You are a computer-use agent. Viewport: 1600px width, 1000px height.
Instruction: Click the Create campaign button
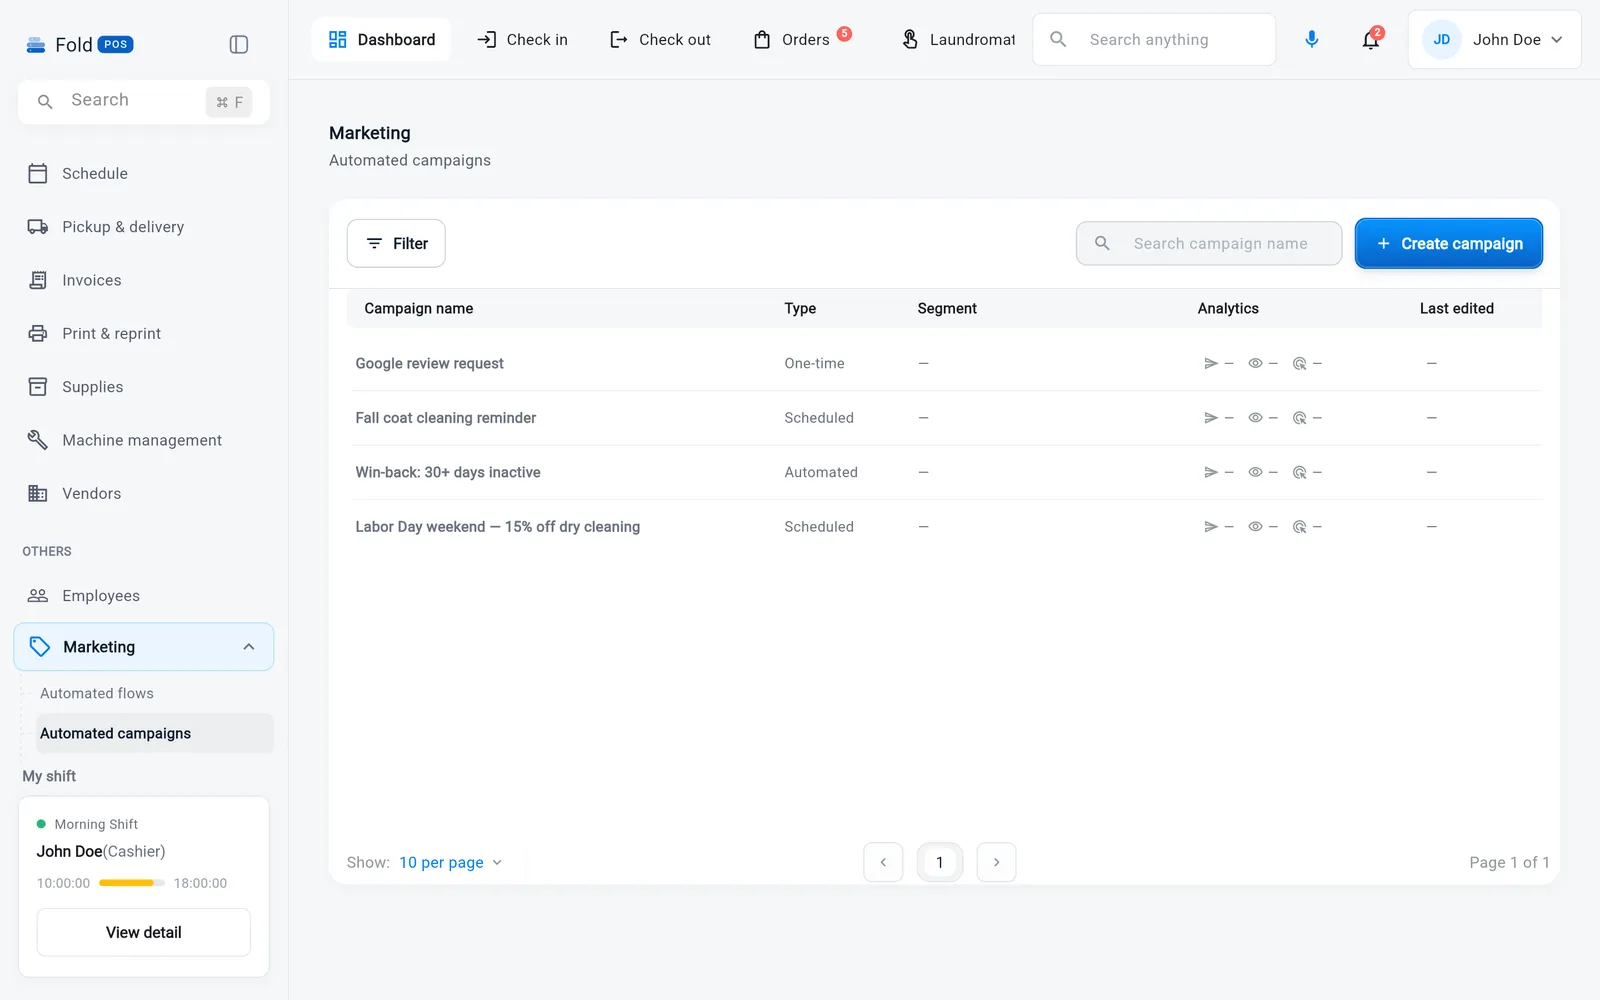click(1449, 243)
